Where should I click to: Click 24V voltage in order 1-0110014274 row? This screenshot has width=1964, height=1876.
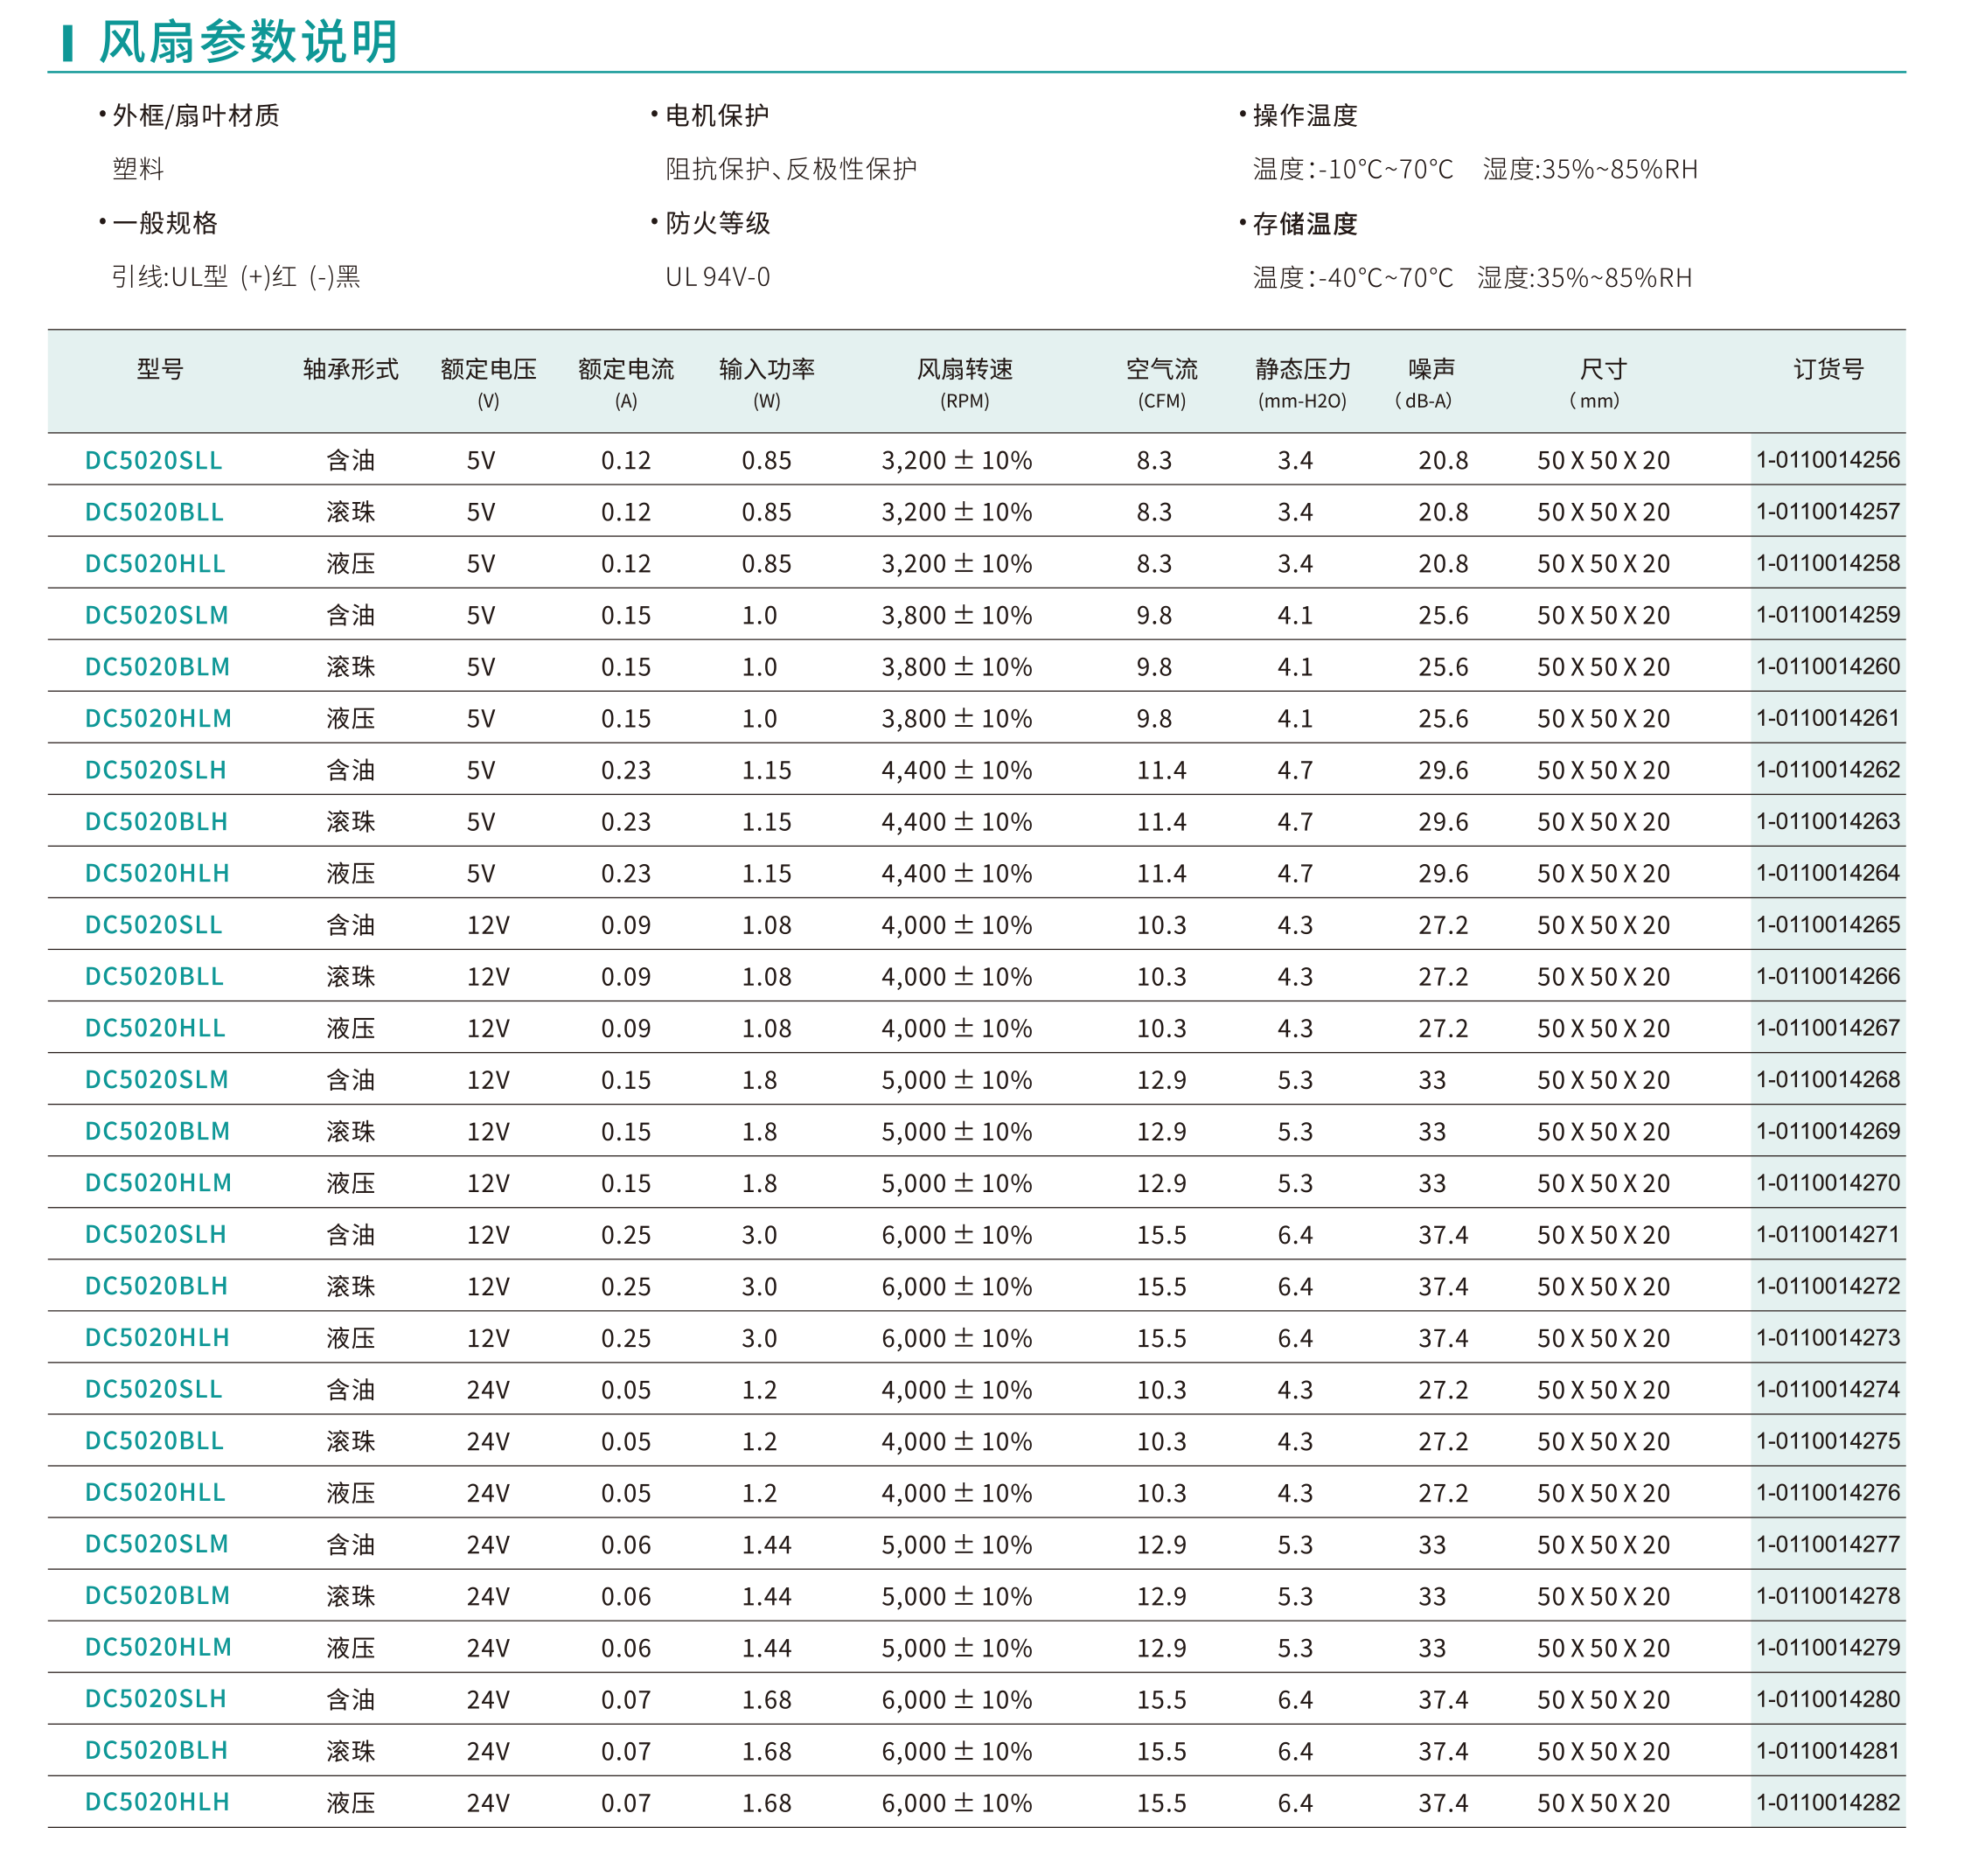tap(488, 1390)
